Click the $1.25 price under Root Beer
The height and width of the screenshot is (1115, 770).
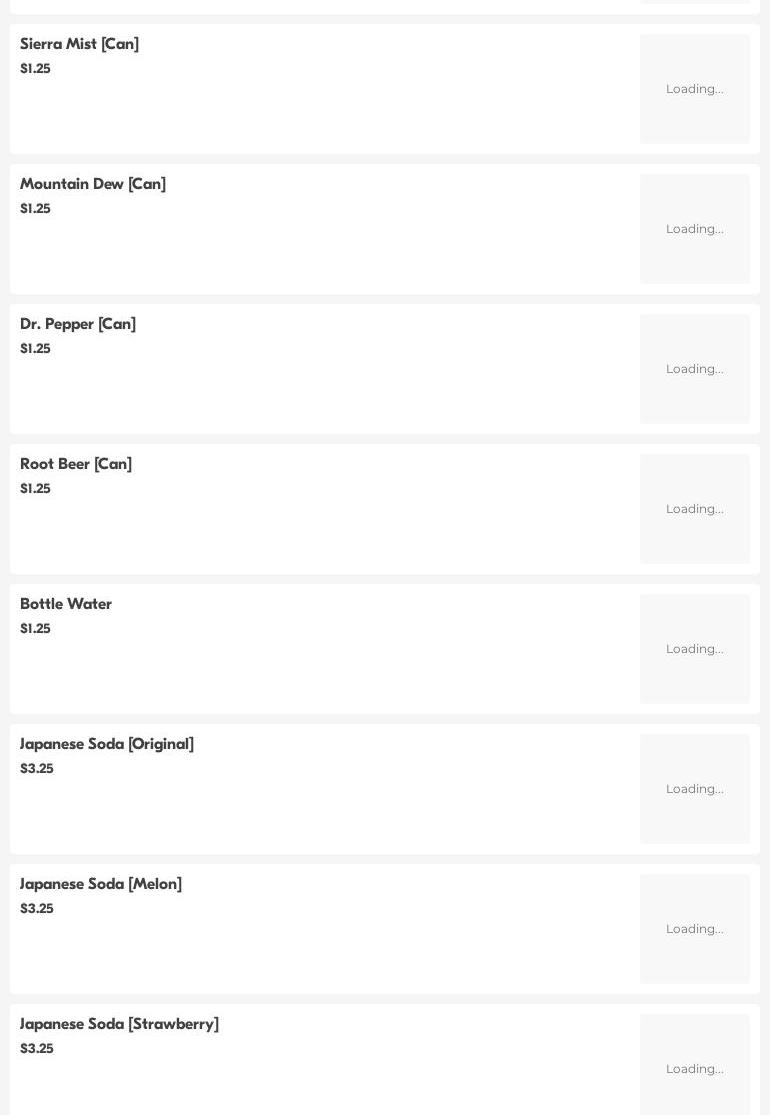point(35,489)
